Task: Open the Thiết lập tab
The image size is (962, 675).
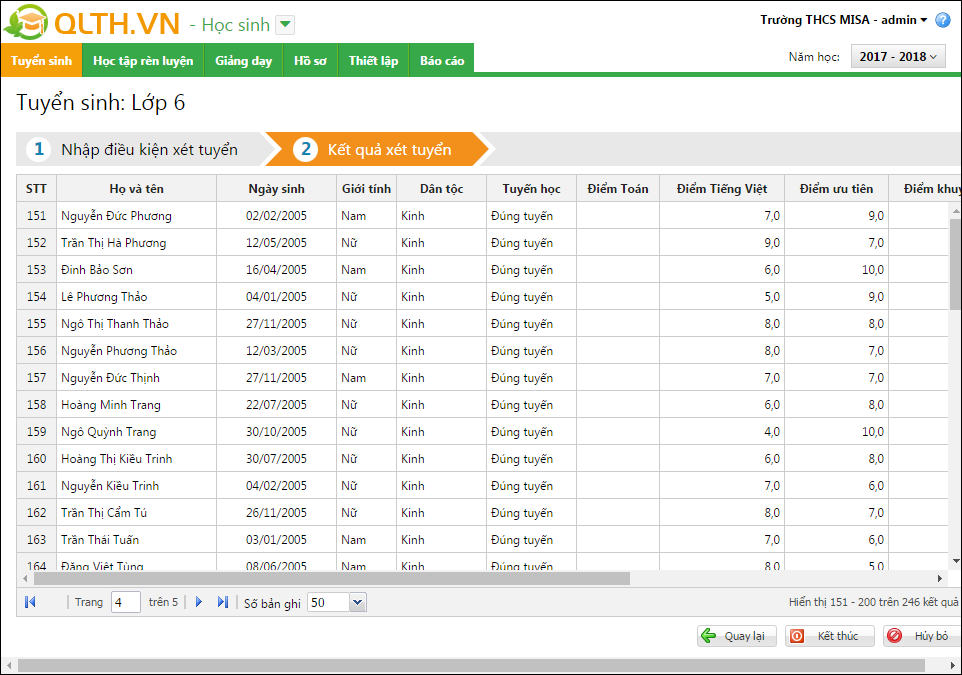Action: [374, 60]
